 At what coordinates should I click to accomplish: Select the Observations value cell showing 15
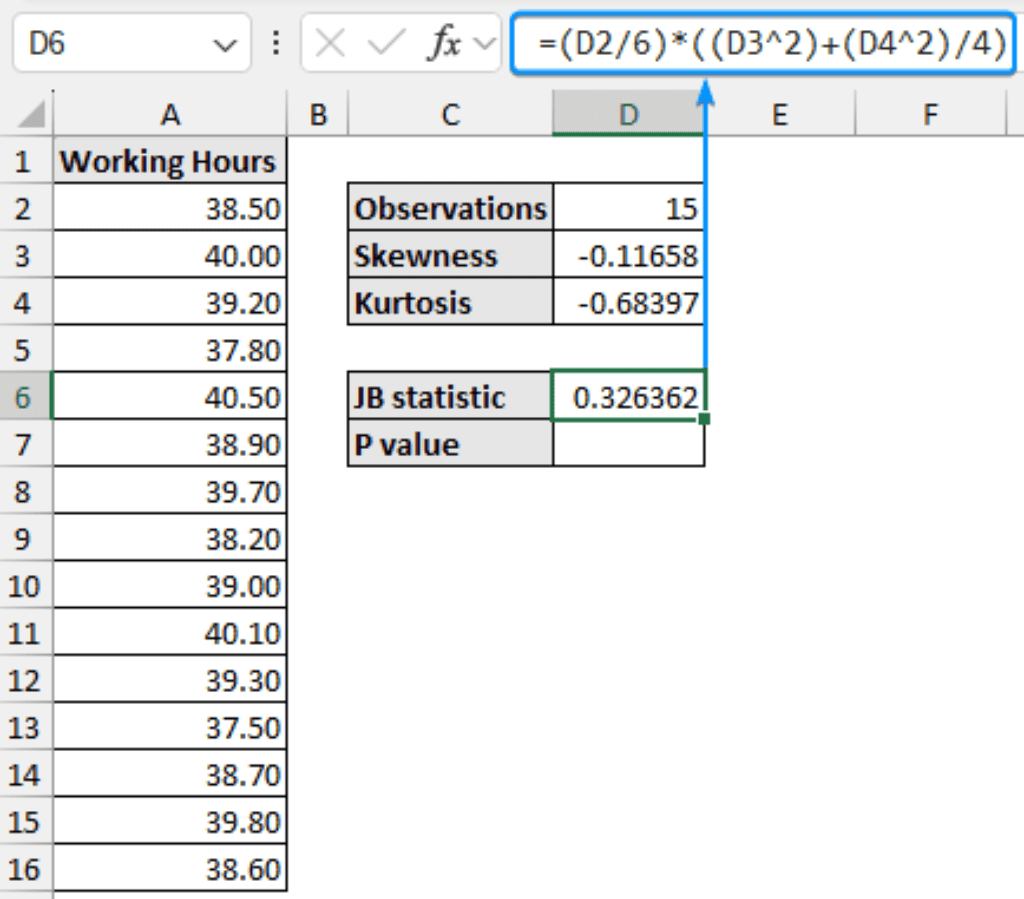point(628,209)
